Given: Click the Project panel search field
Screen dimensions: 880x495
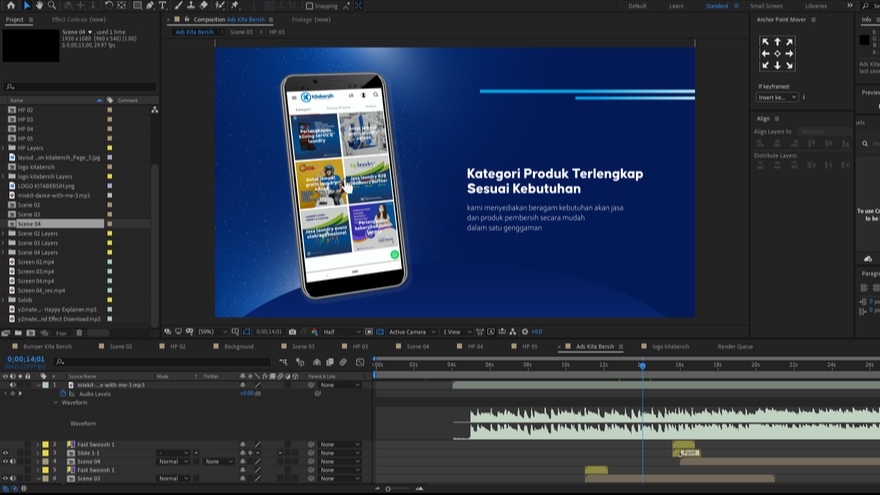Looking at the screenshot, I should 80,87.
